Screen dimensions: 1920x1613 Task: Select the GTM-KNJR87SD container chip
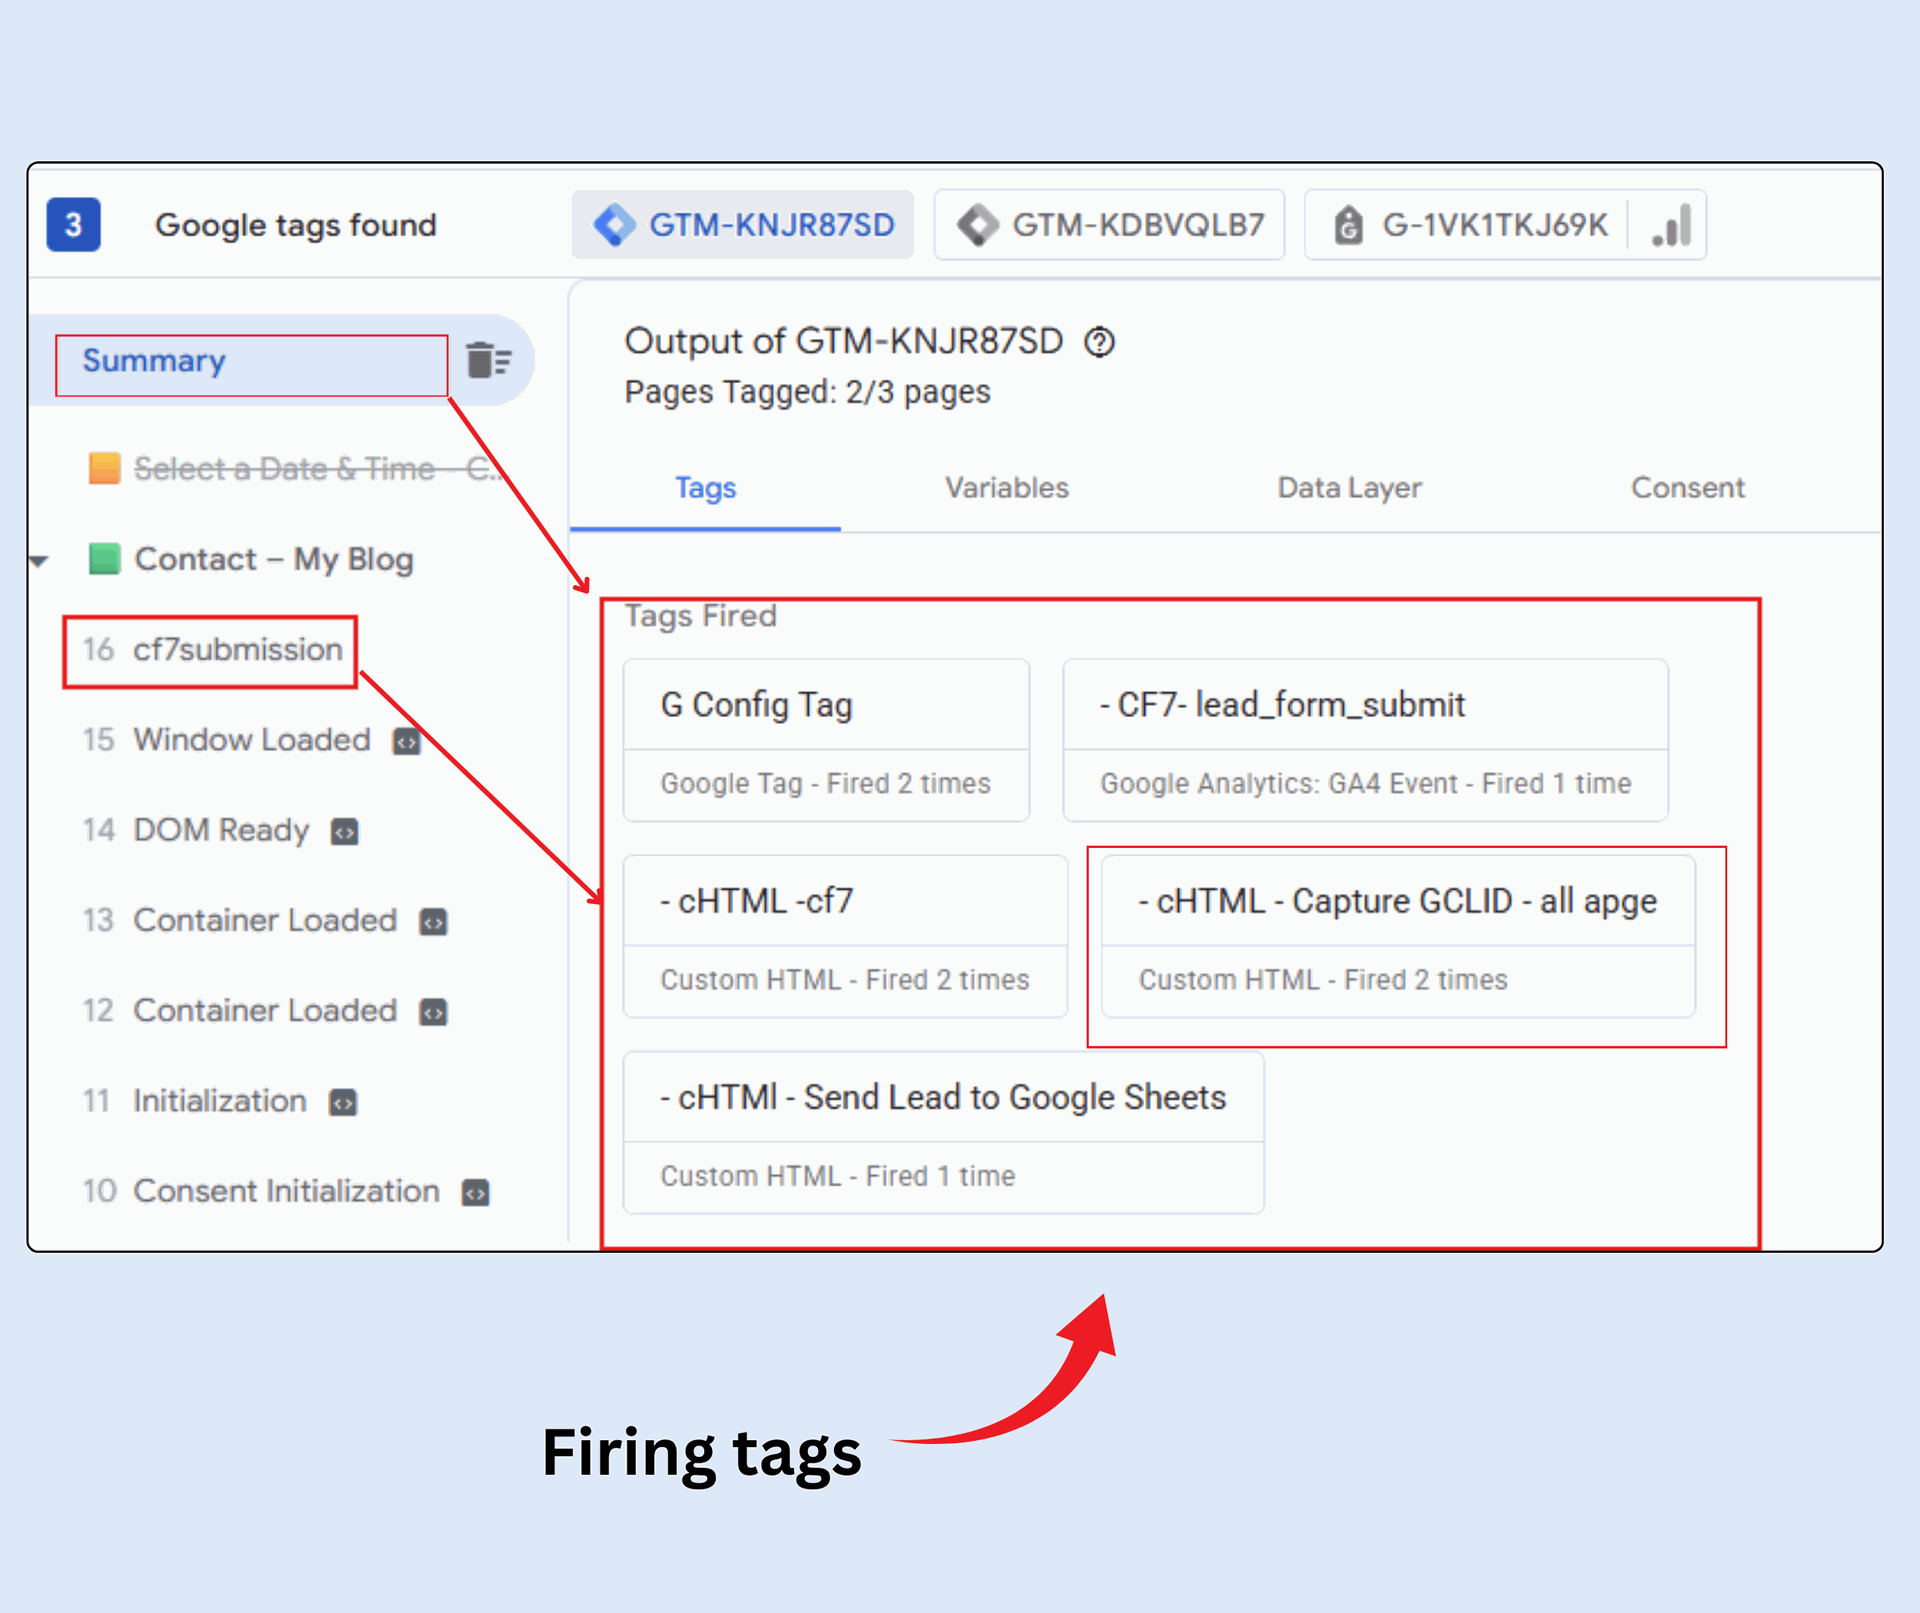coord(743,225)
